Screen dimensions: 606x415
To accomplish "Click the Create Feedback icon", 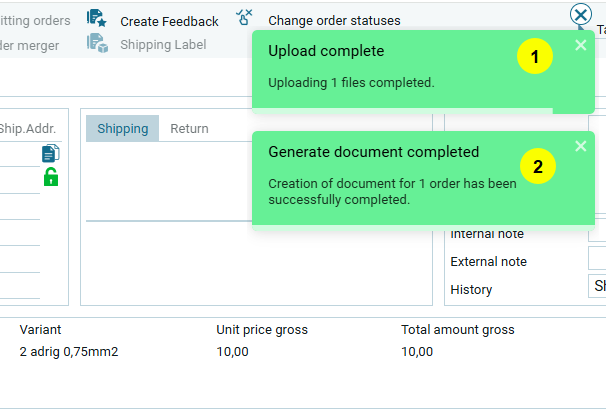I will tap(96, 19).
